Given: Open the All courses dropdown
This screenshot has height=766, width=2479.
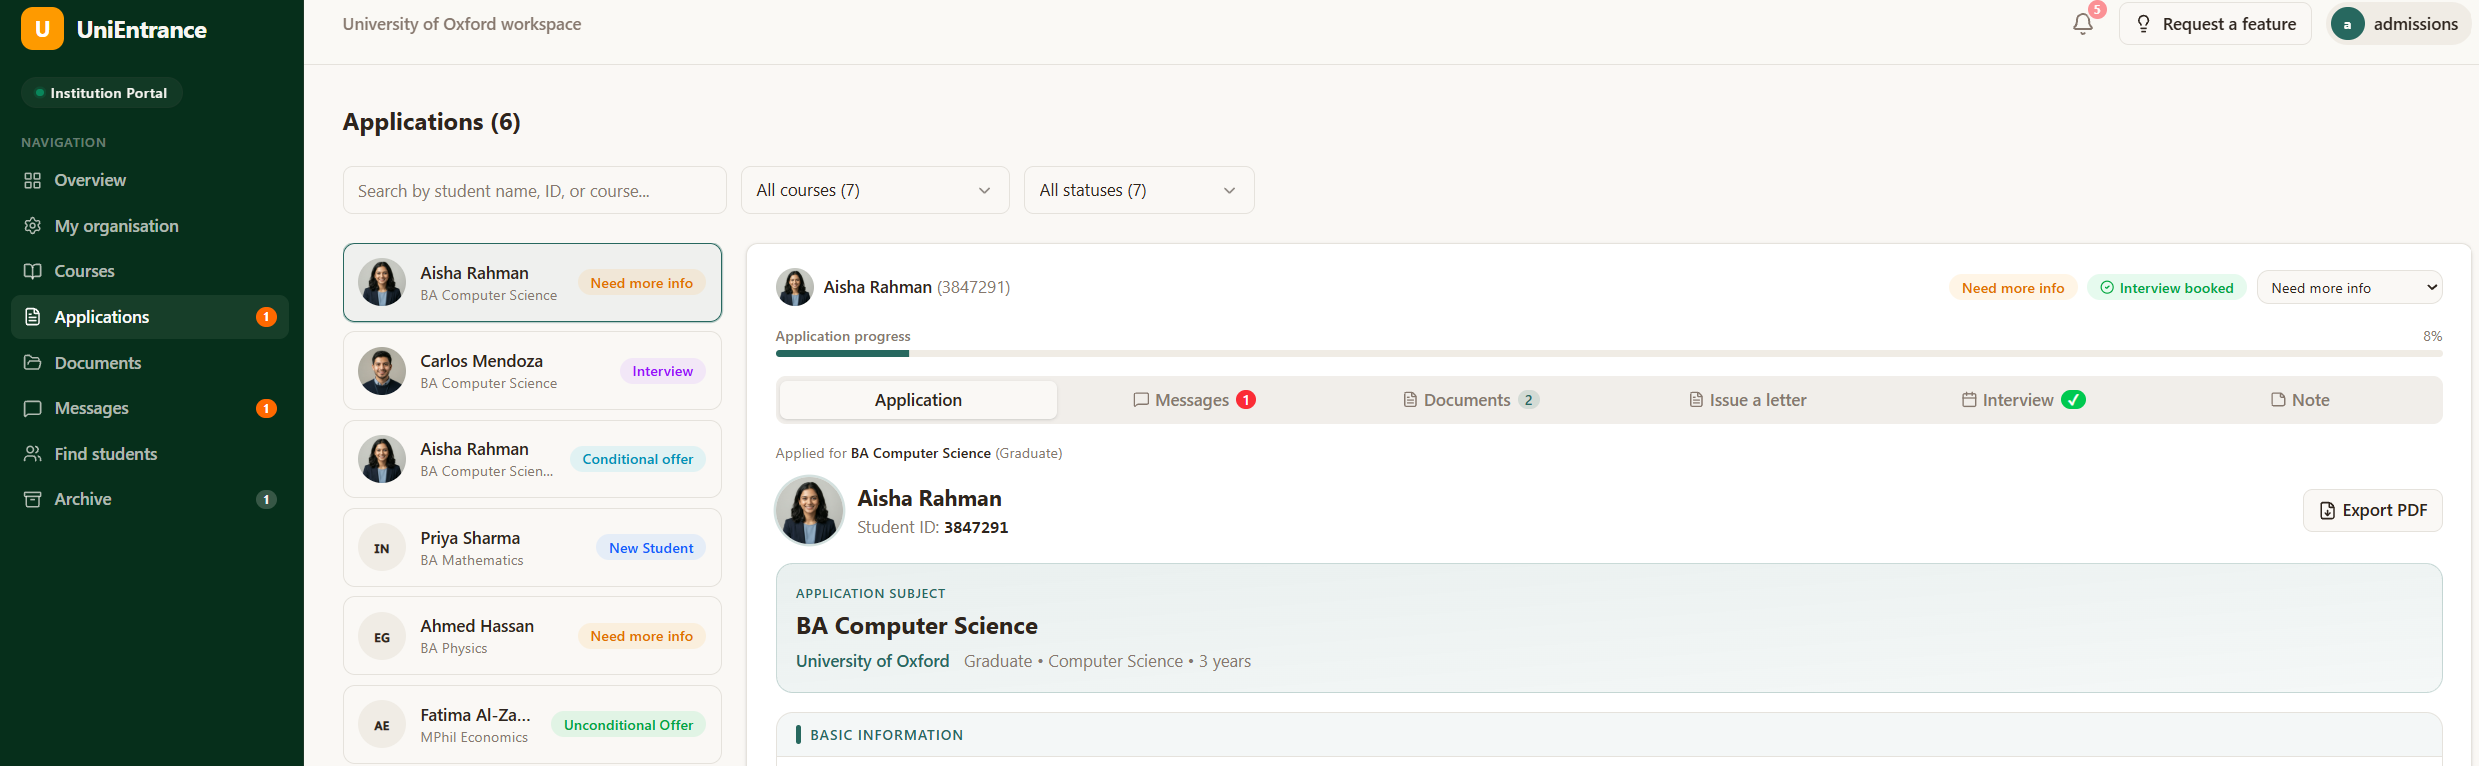Looking at the screenshot, I should tap(875, 190).
